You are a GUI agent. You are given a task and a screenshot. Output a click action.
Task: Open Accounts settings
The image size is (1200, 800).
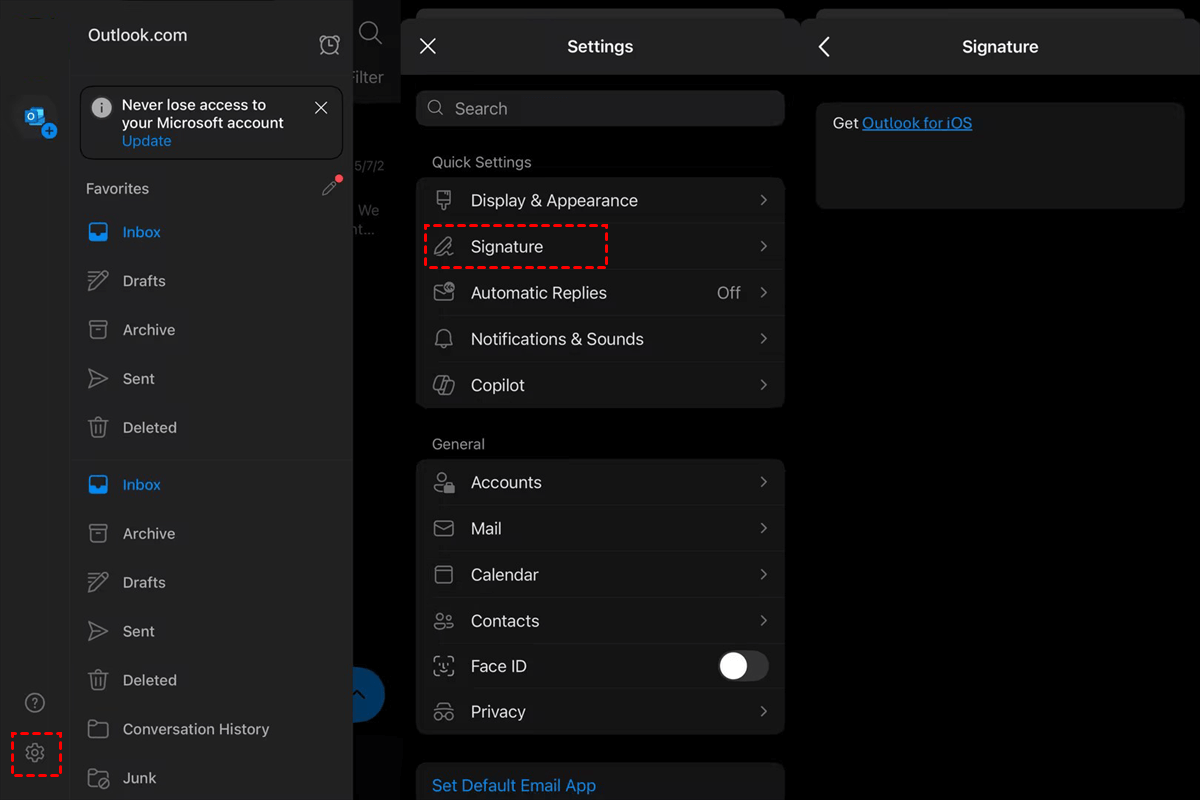[600, 482]
